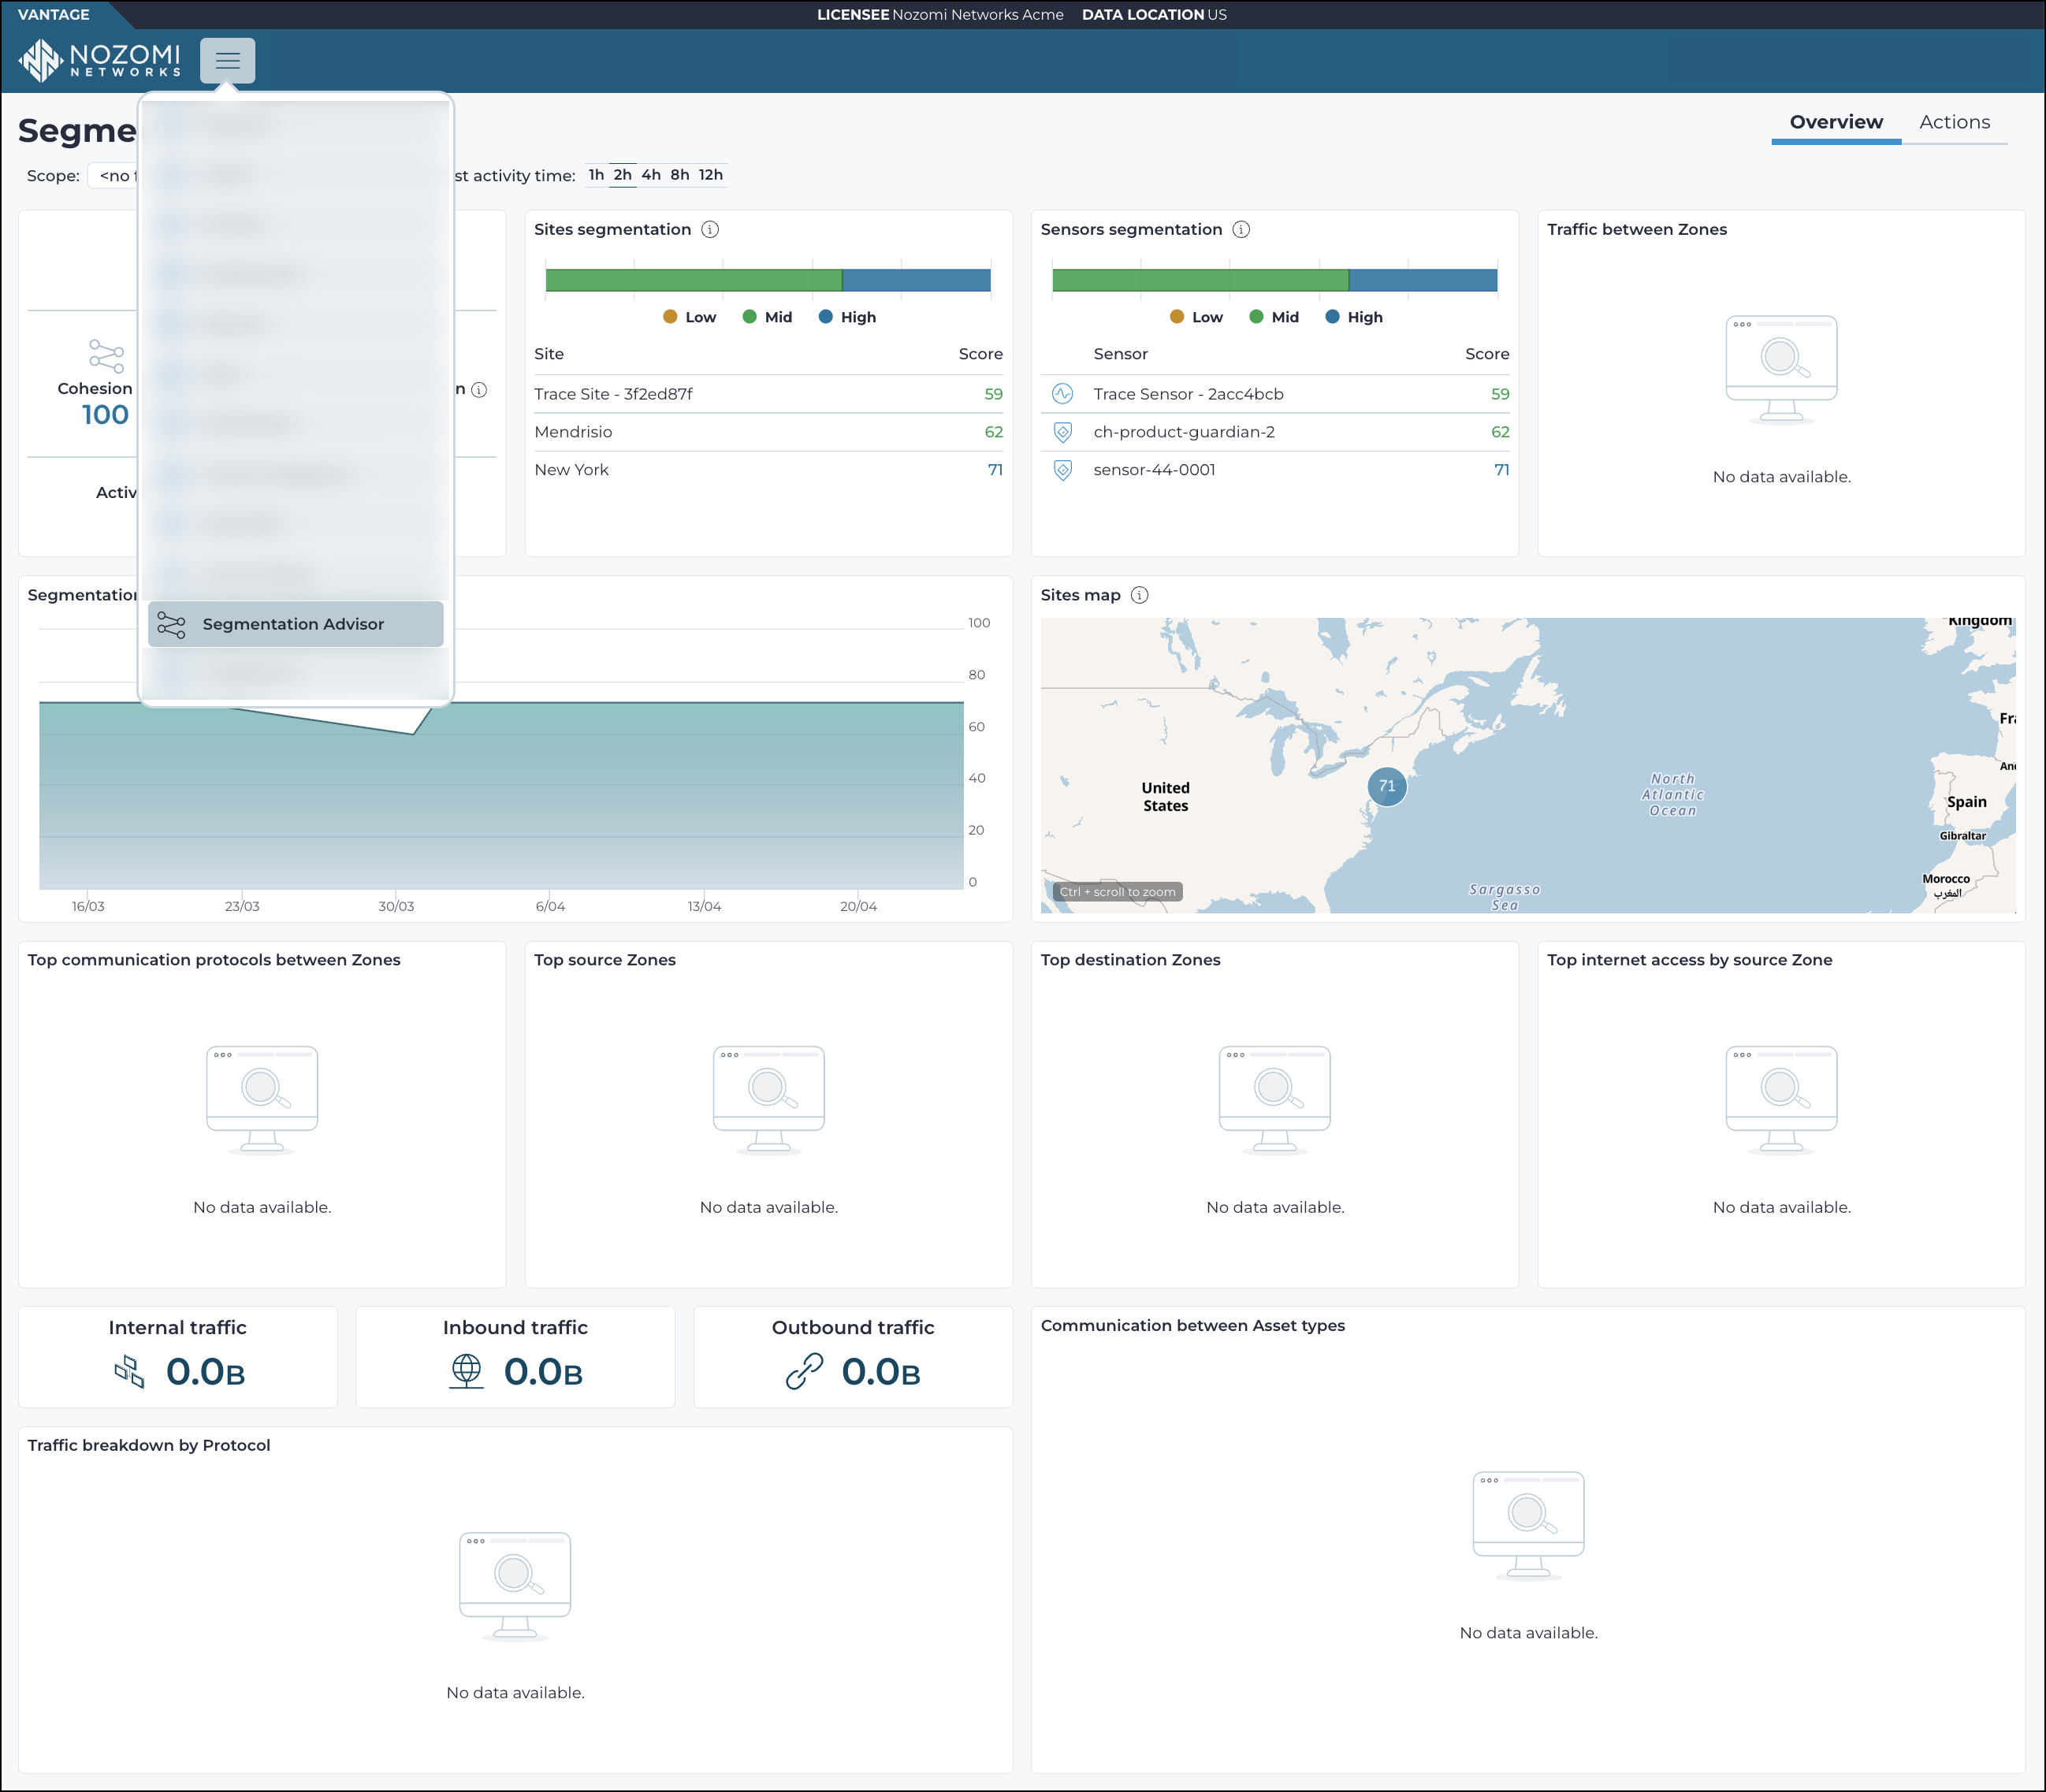Image resolution: width=2046 pixels, height=1792 pixels.
Task: Open sensor-44-0001 sensor row
Action: 1275,470
